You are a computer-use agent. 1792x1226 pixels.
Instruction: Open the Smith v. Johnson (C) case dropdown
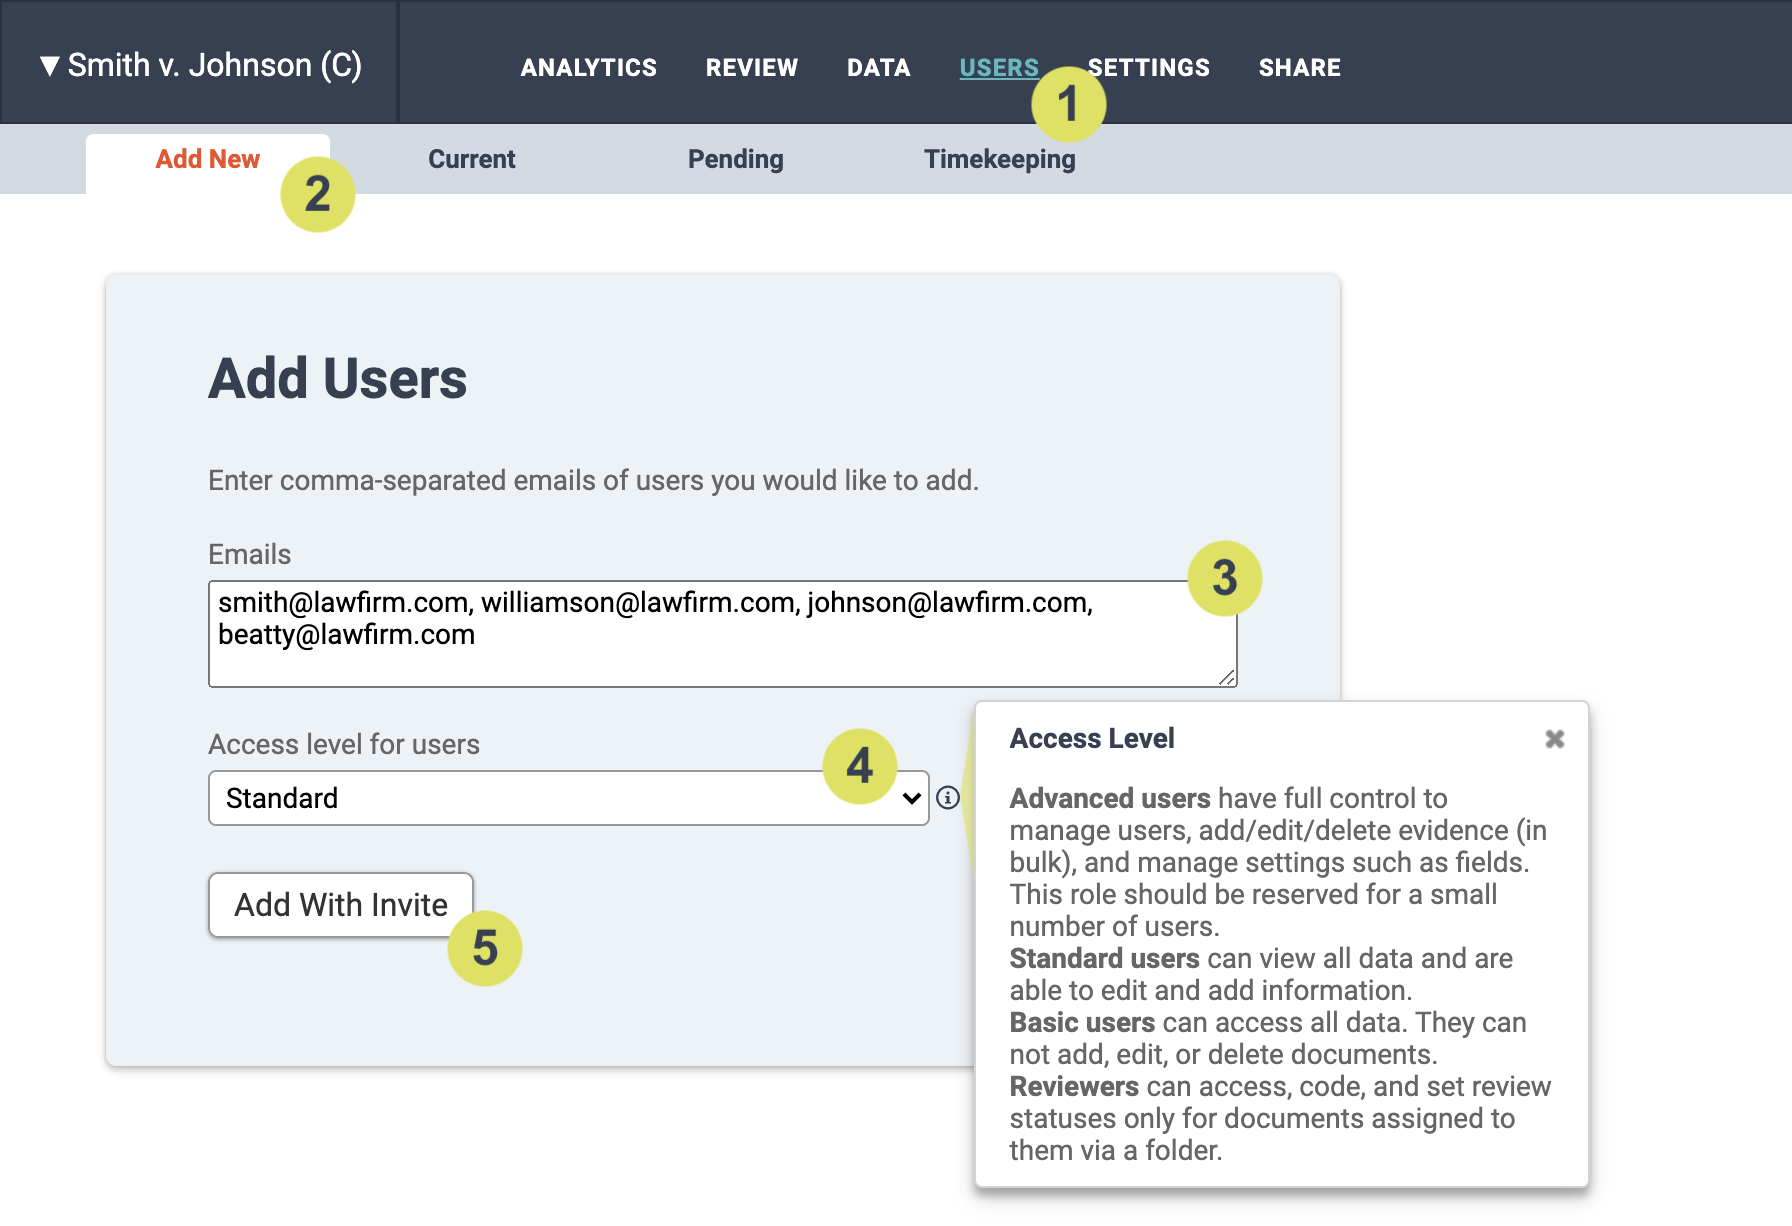click(x=200, y=65)
